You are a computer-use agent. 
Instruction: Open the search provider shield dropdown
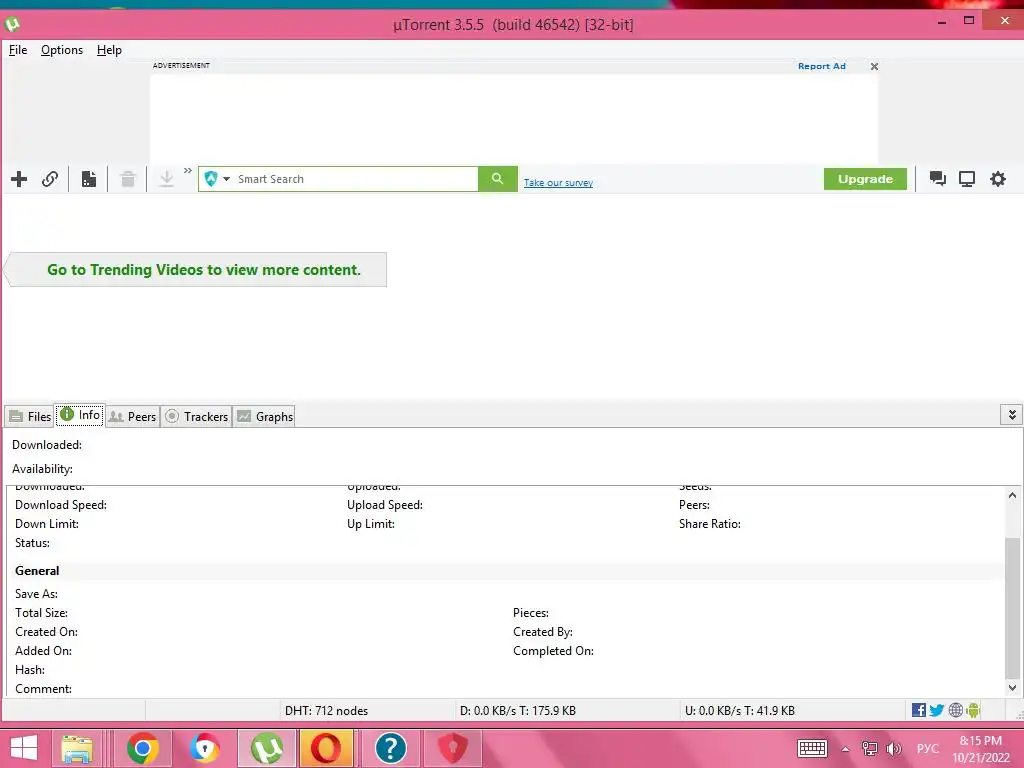tap(217, 179)
